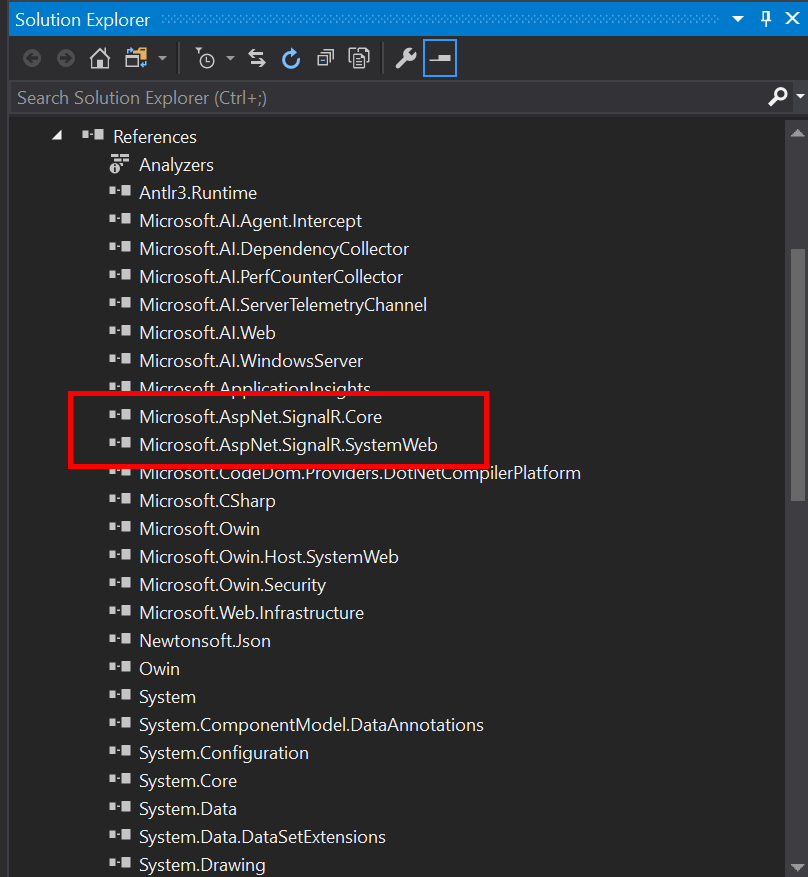The image size is (808, 877).
Task: Toggle the Preview Selected Items button
Action: point(440,58)
